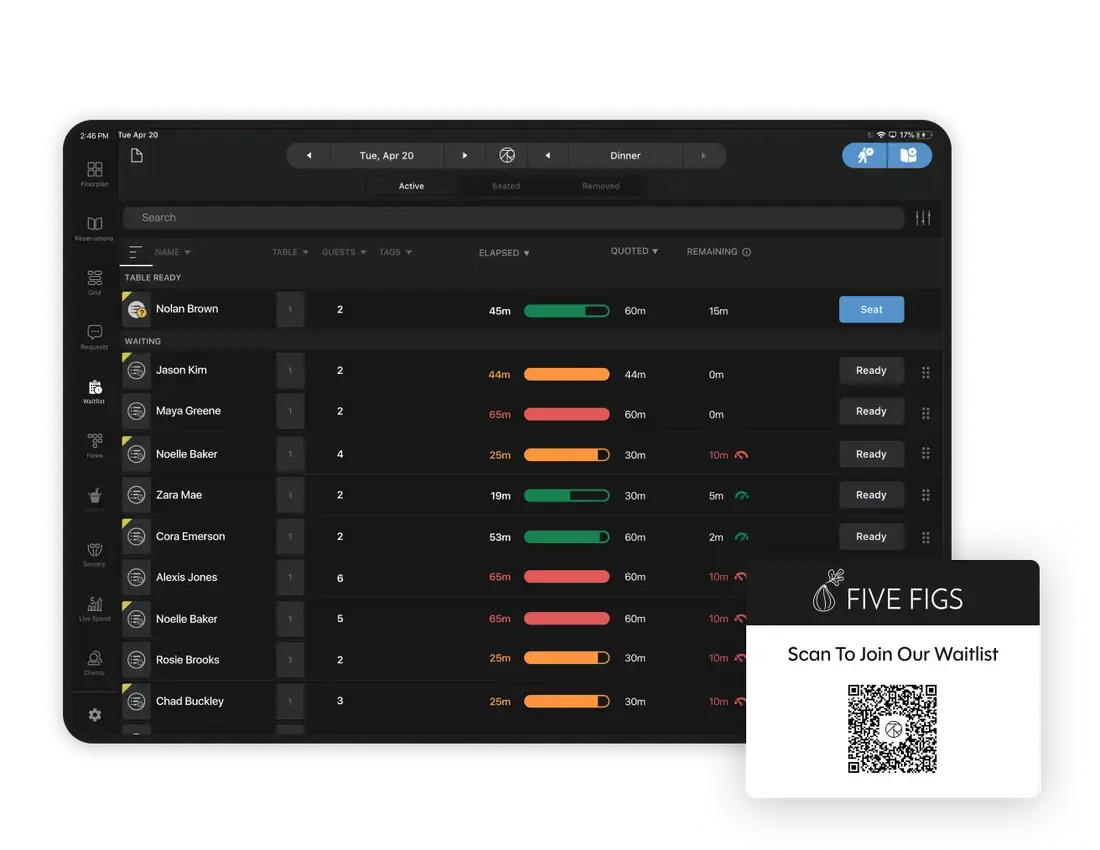Click the party icon beside Maya Greene
The image size is (1100, 850).
(x=137, y=411)
